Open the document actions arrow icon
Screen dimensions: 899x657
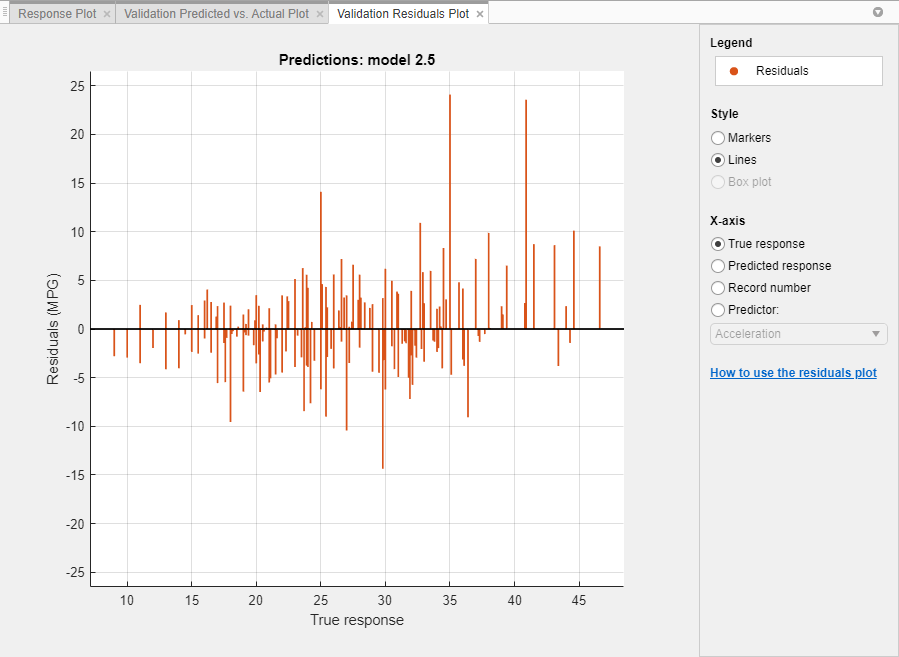[878, 12]
